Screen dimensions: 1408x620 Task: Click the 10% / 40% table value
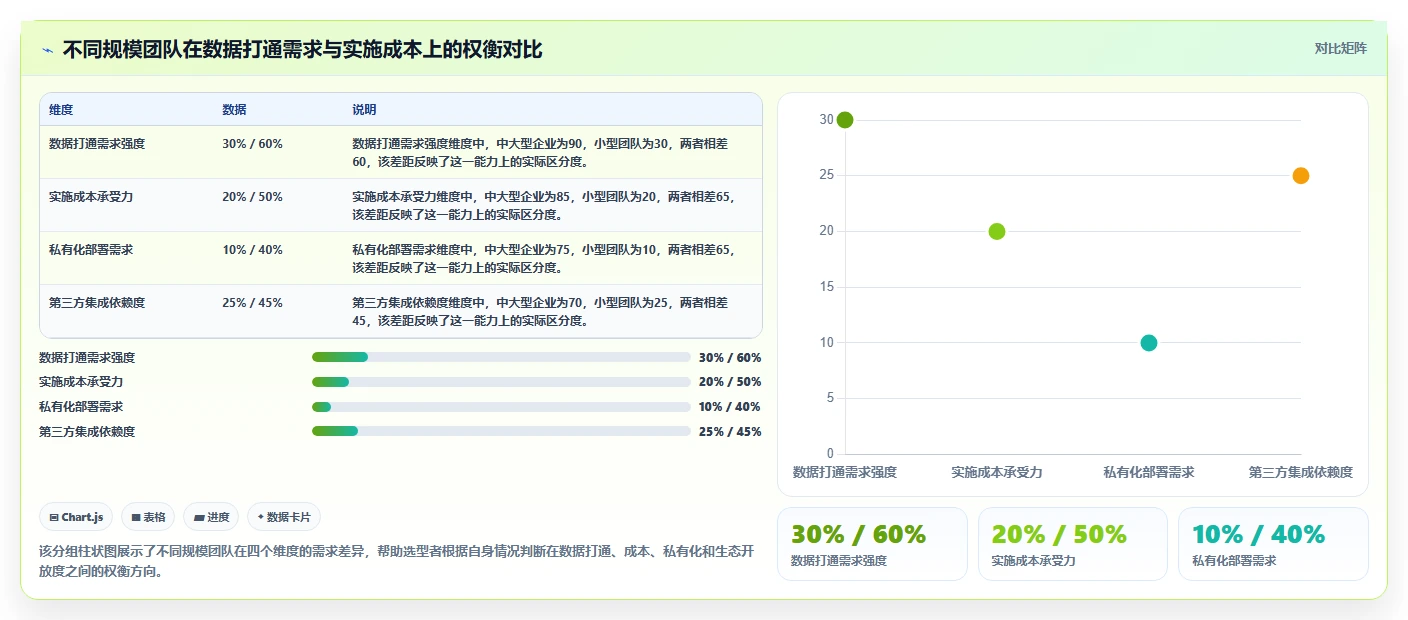252,250
